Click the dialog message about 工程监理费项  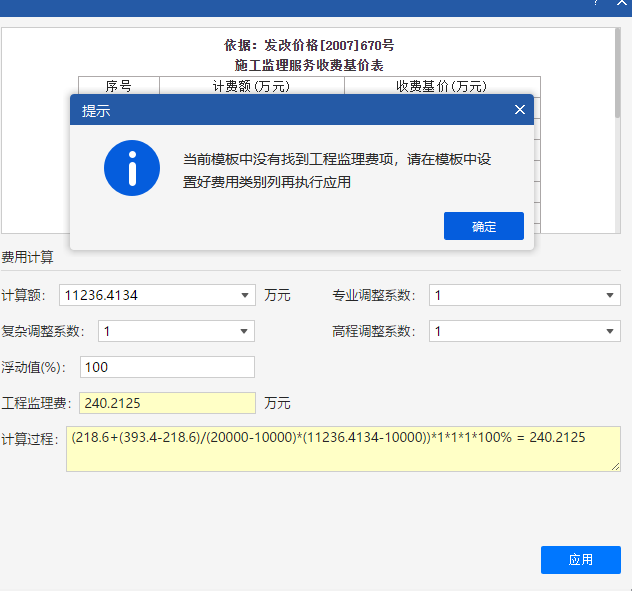pyautogui.click(x=337, y=171)
